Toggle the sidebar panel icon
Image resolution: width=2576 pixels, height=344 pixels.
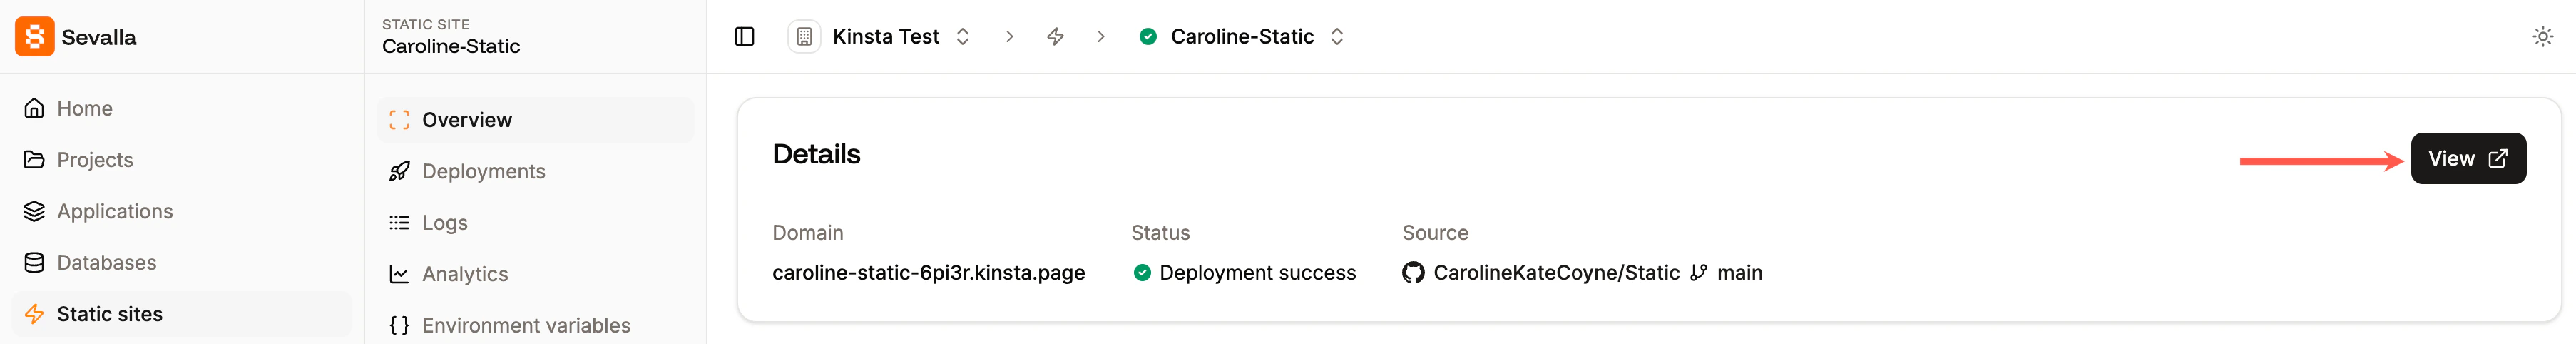coord(744,37)
